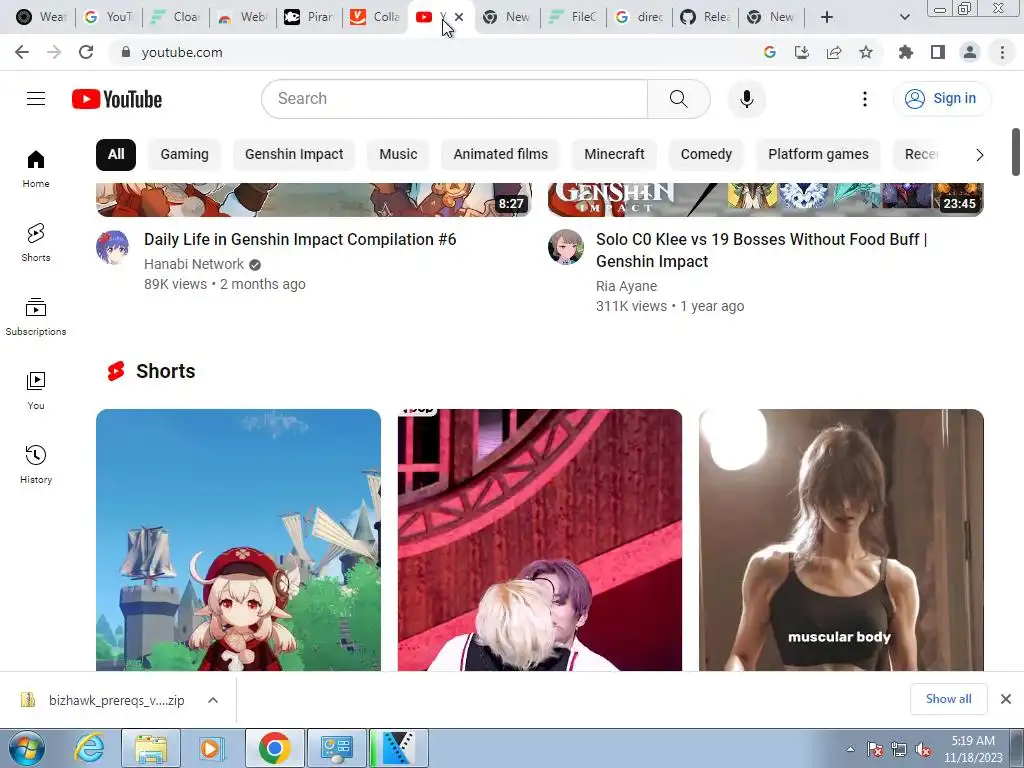Switch to the Piran tab

(x=310, y=17)
